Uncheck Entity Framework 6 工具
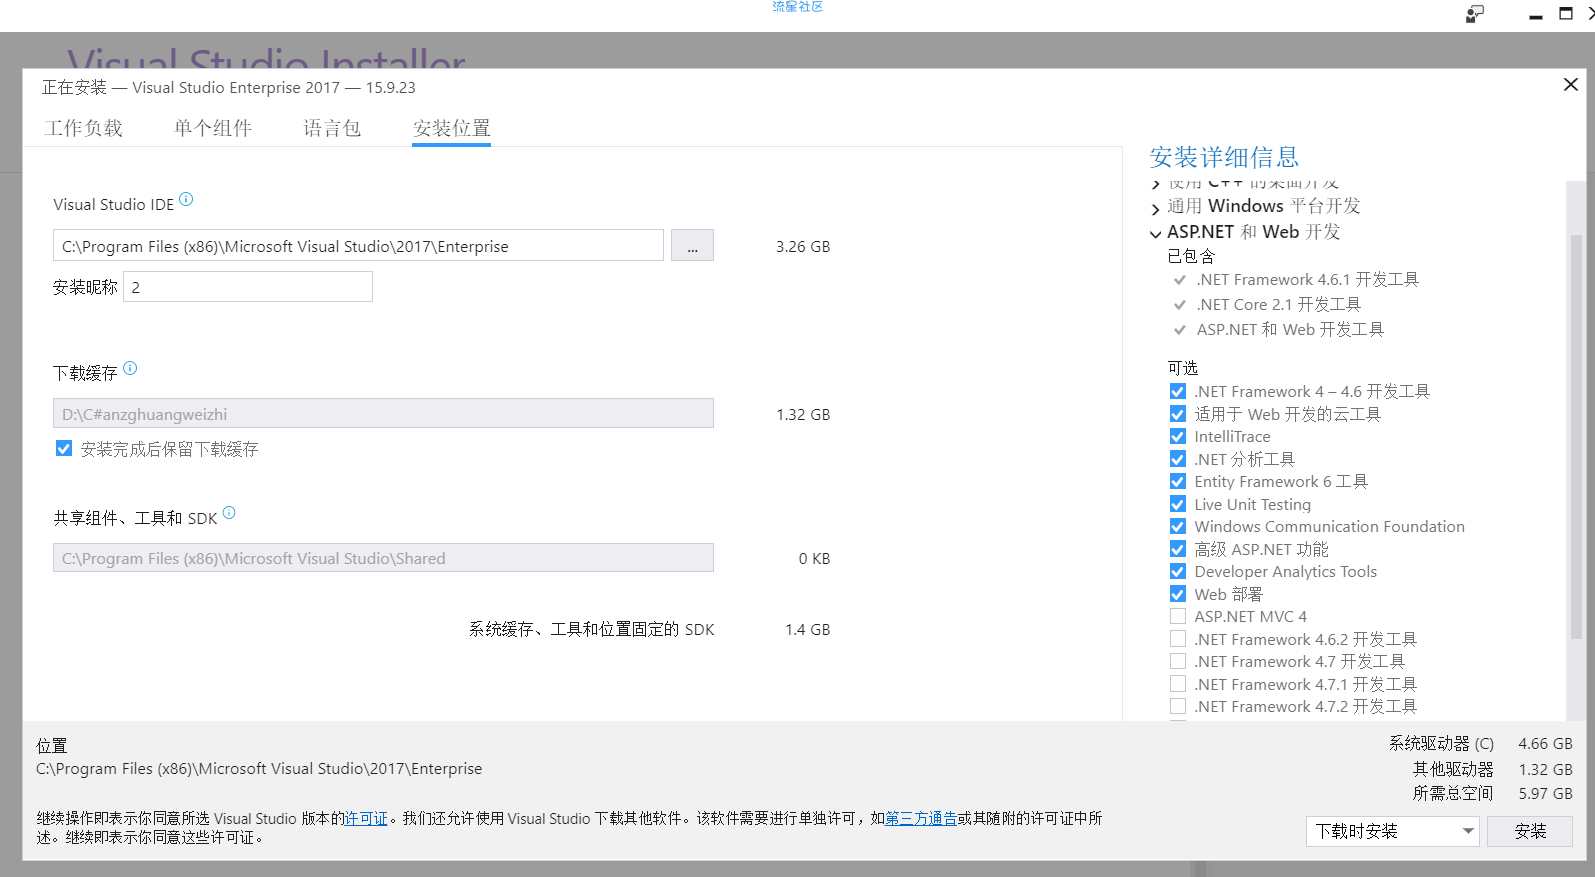1595x877 pixels. [x=1178, y=481]
